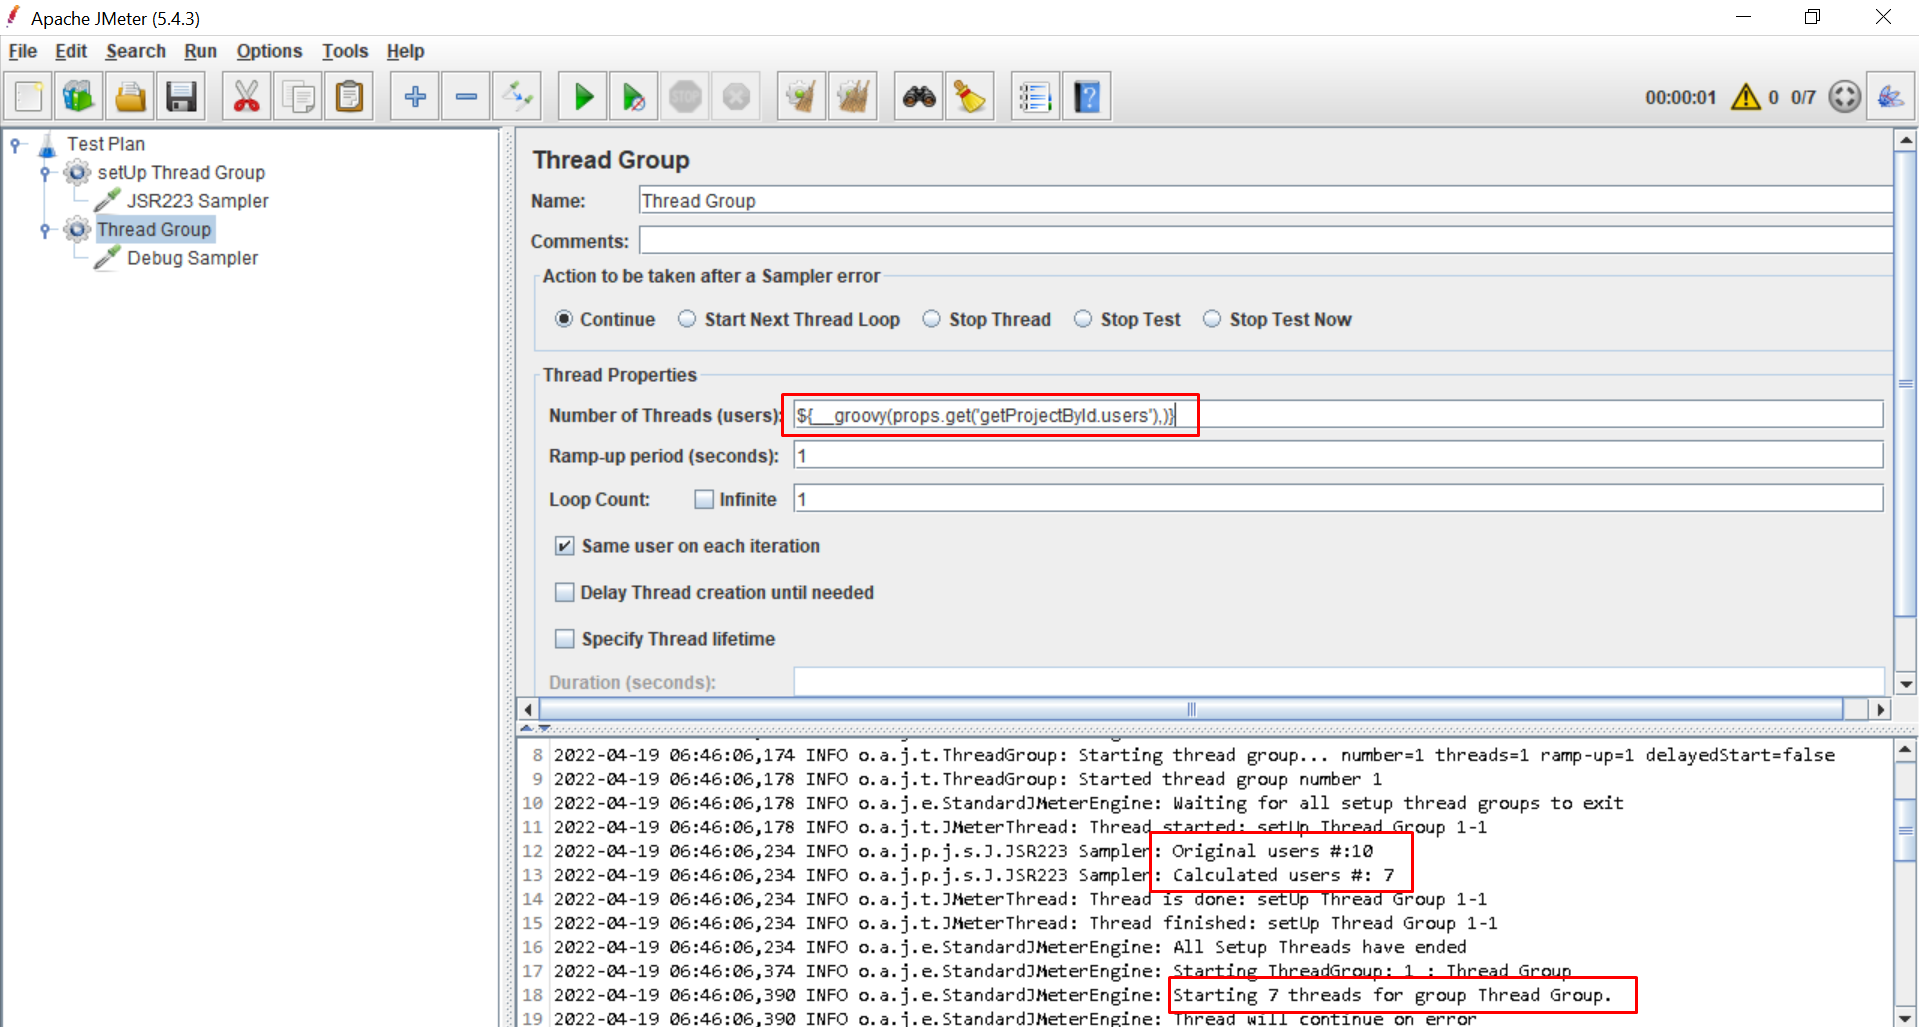Open the Run menu

coord(200,51)
